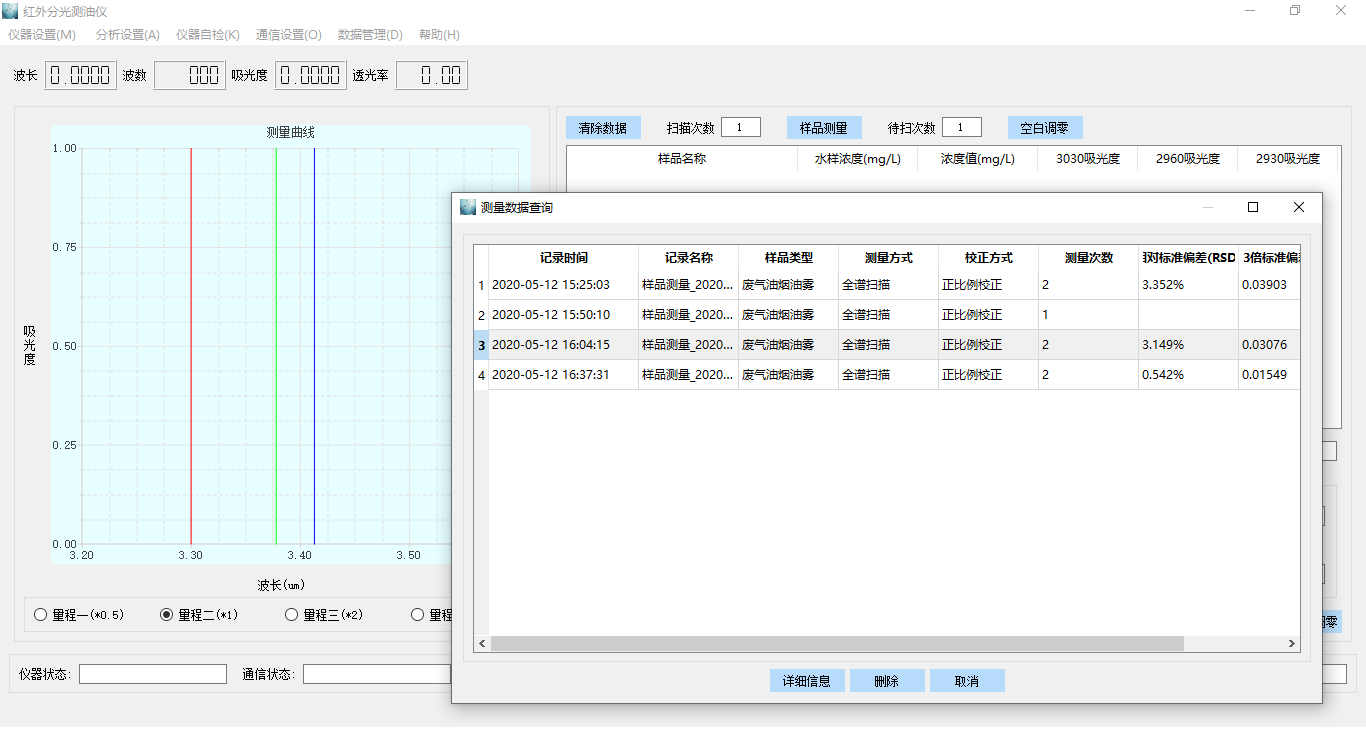
Task: Click the 空白调零 button
Action: pos(1044,128)
